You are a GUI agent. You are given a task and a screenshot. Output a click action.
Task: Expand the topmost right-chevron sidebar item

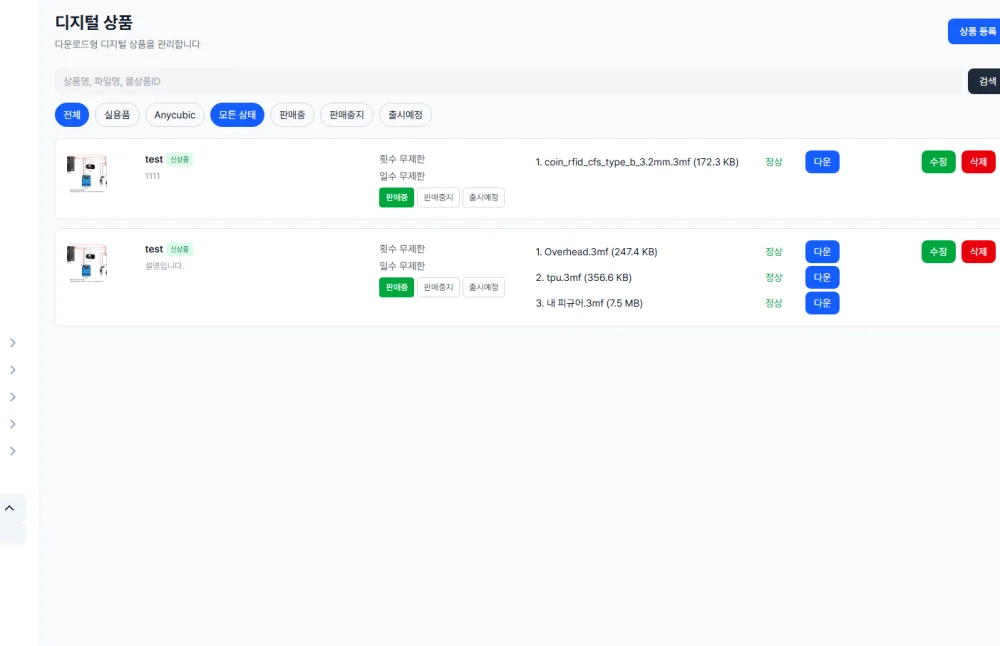tap(13, 343)
